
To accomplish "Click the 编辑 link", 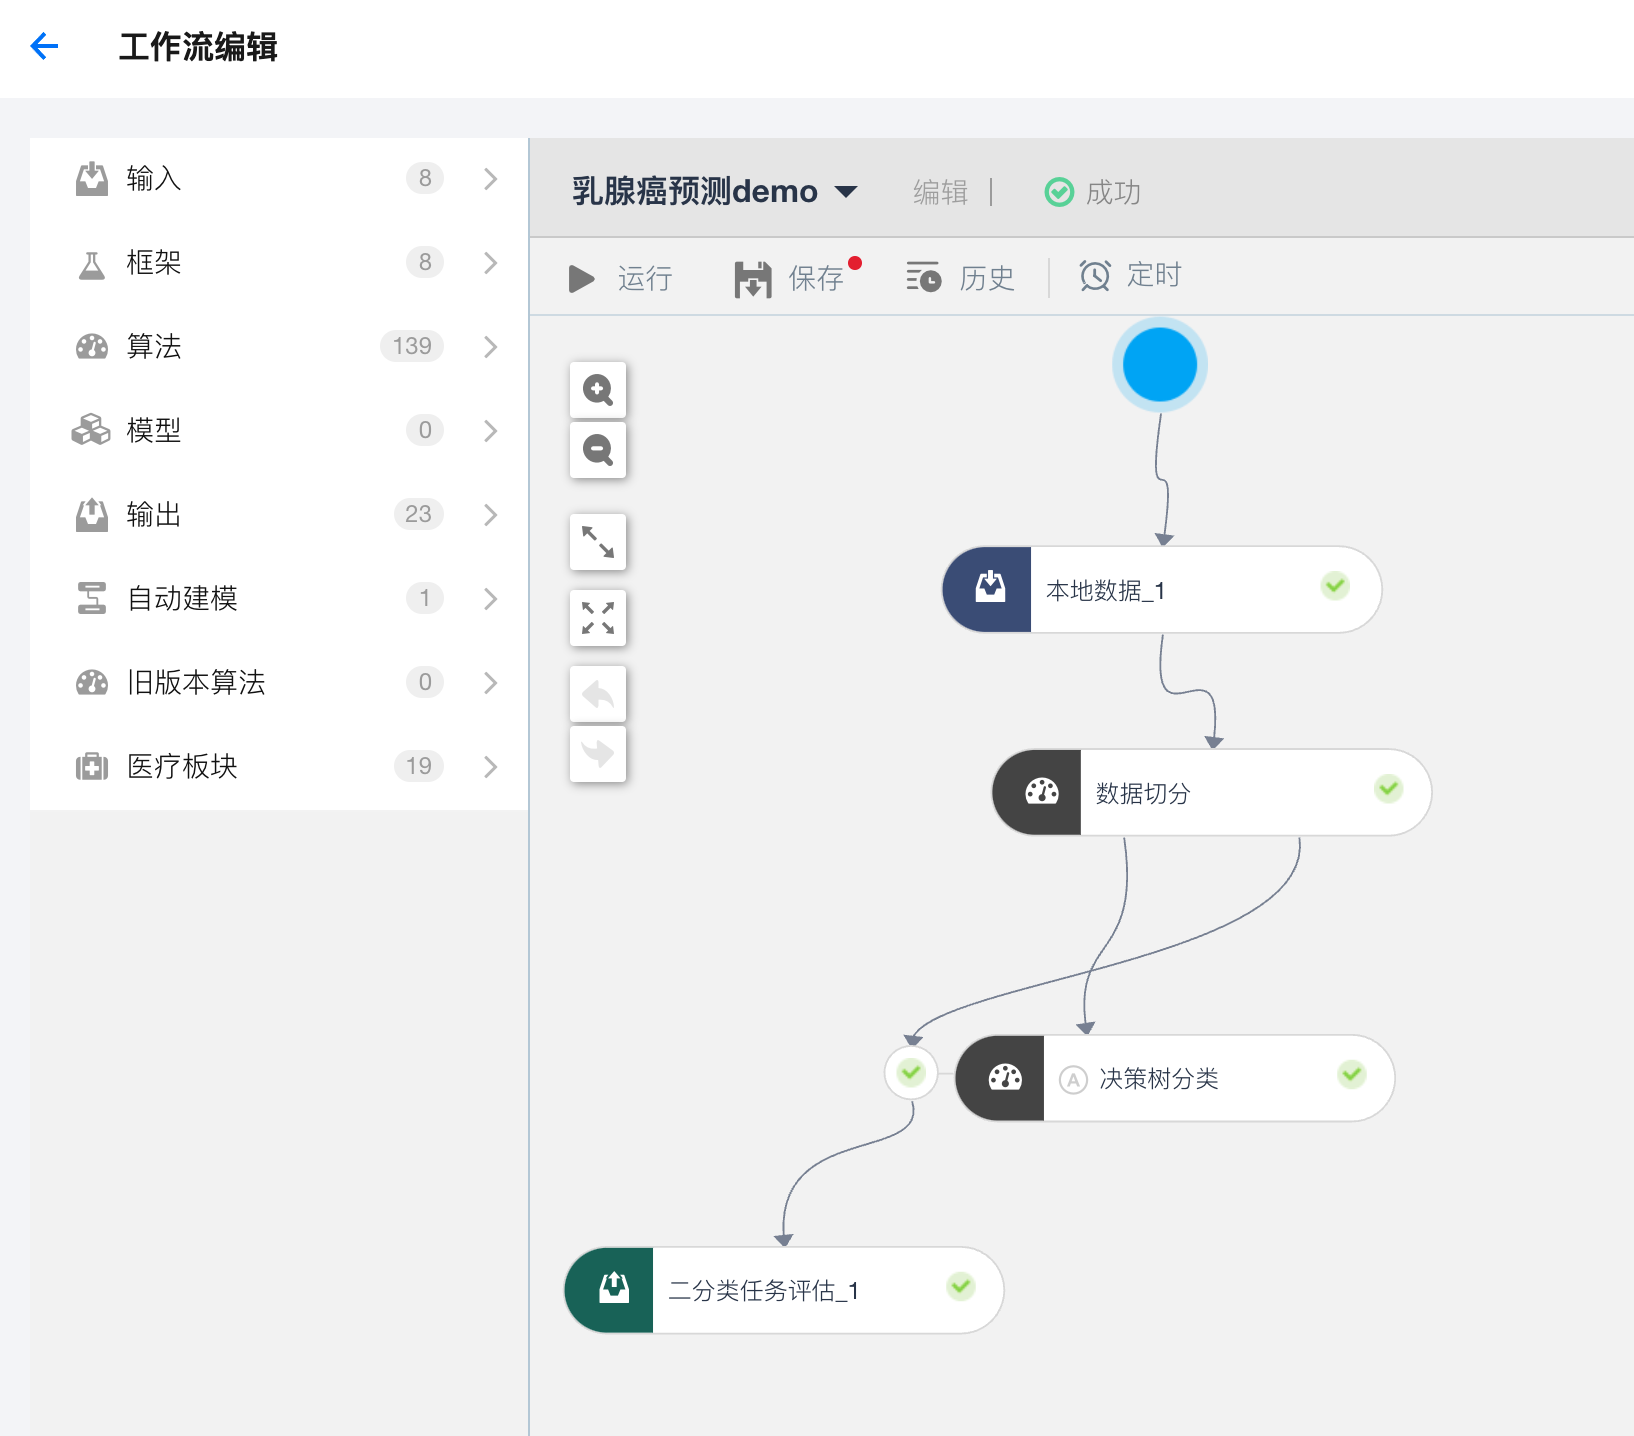I will [x=940, y=192].
